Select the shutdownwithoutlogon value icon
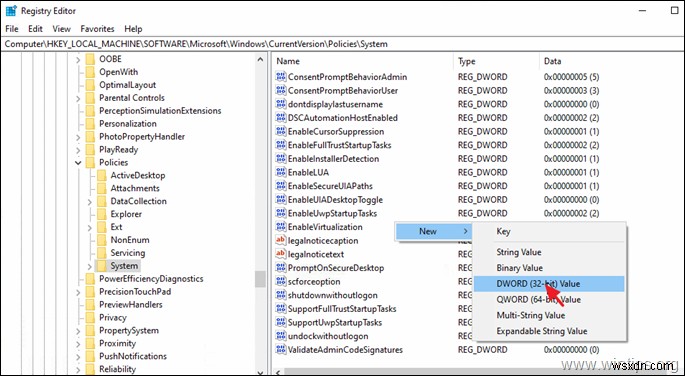685x376 pixels. click(280, 295)
